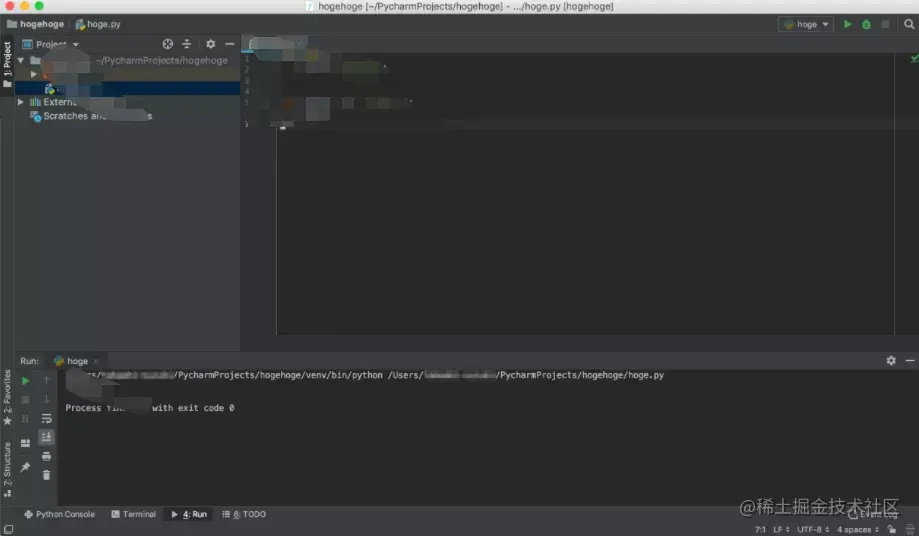Click tool window quick access icon bottom-left
This screenshot has height=536, width=919.
(8, 530)
